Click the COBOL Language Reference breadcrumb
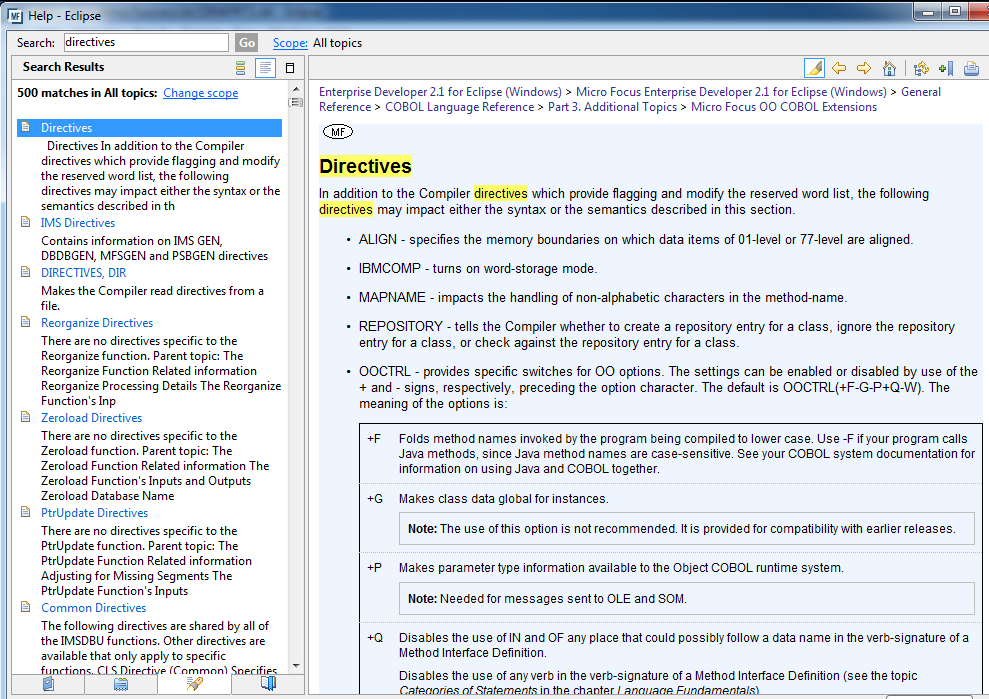The width and height of the screenshot is (989, 699). (460, 107)
